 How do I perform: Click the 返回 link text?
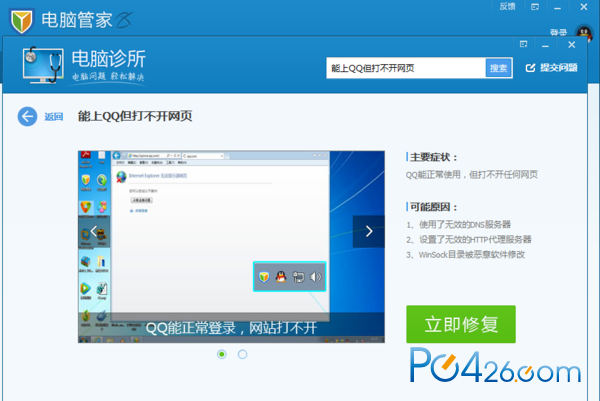coord(54,117)
